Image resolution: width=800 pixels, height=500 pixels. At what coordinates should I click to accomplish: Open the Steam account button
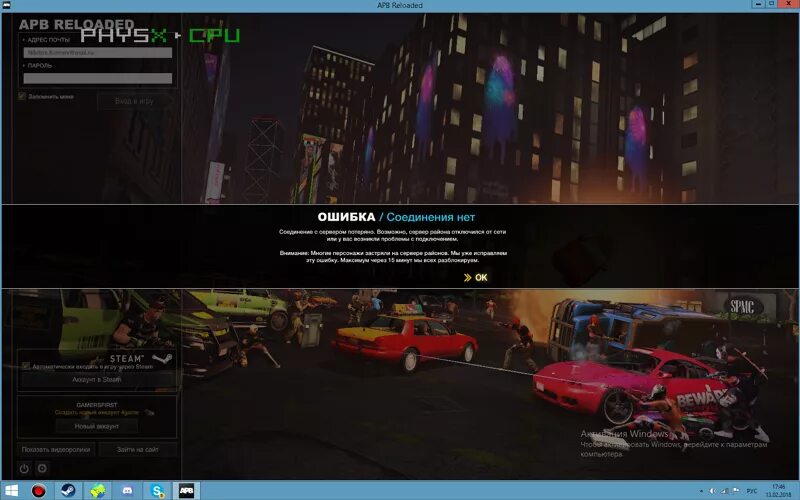97,380
